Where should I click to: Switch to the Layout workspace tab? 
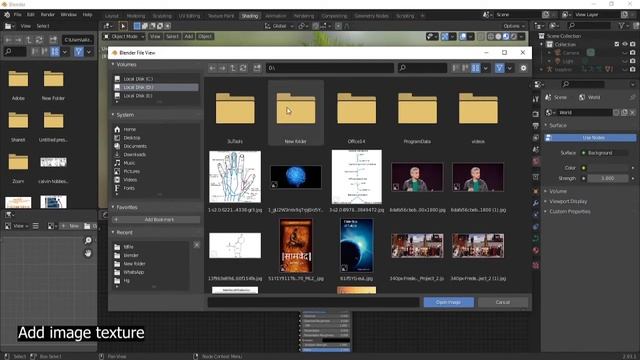pyautogui.click(x=111, y=16)
